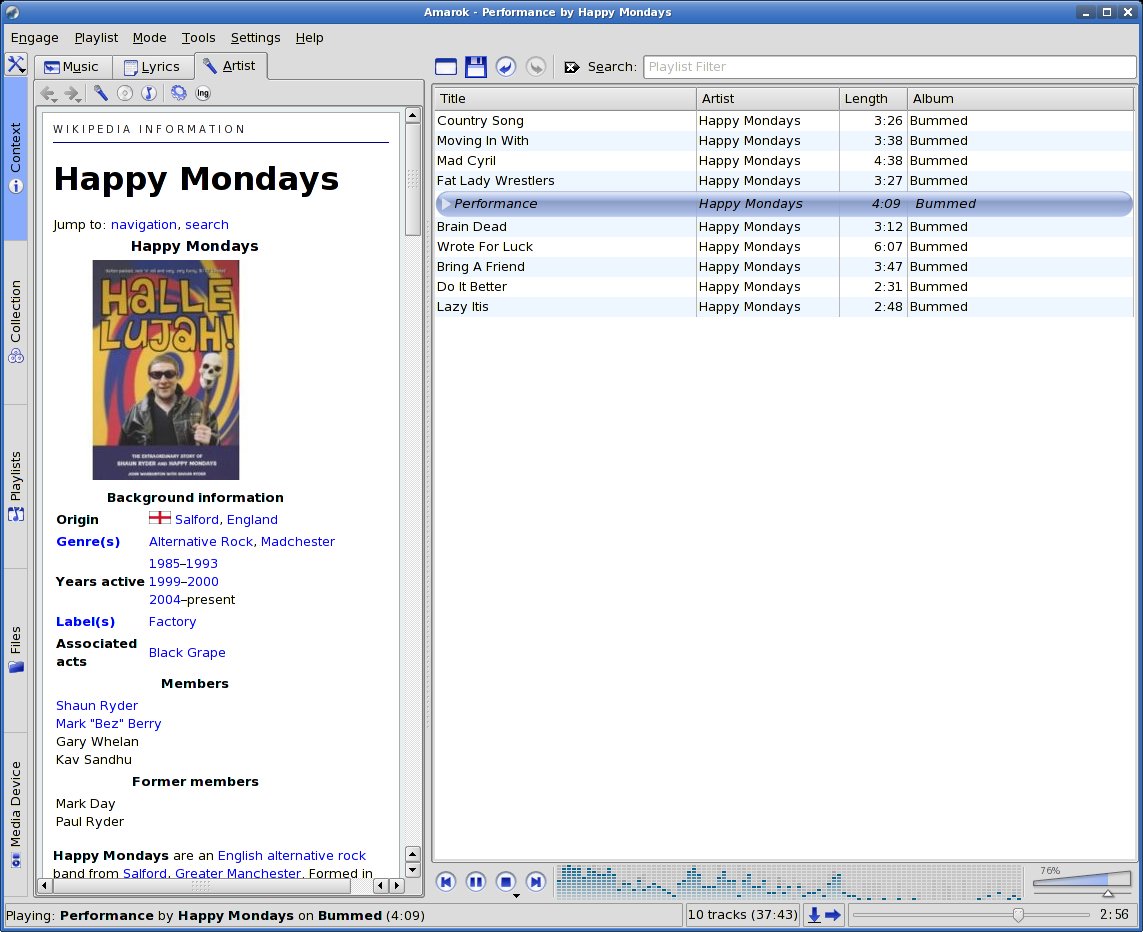
Task: Open the England link in Origin row
Action: coord(252,520)
